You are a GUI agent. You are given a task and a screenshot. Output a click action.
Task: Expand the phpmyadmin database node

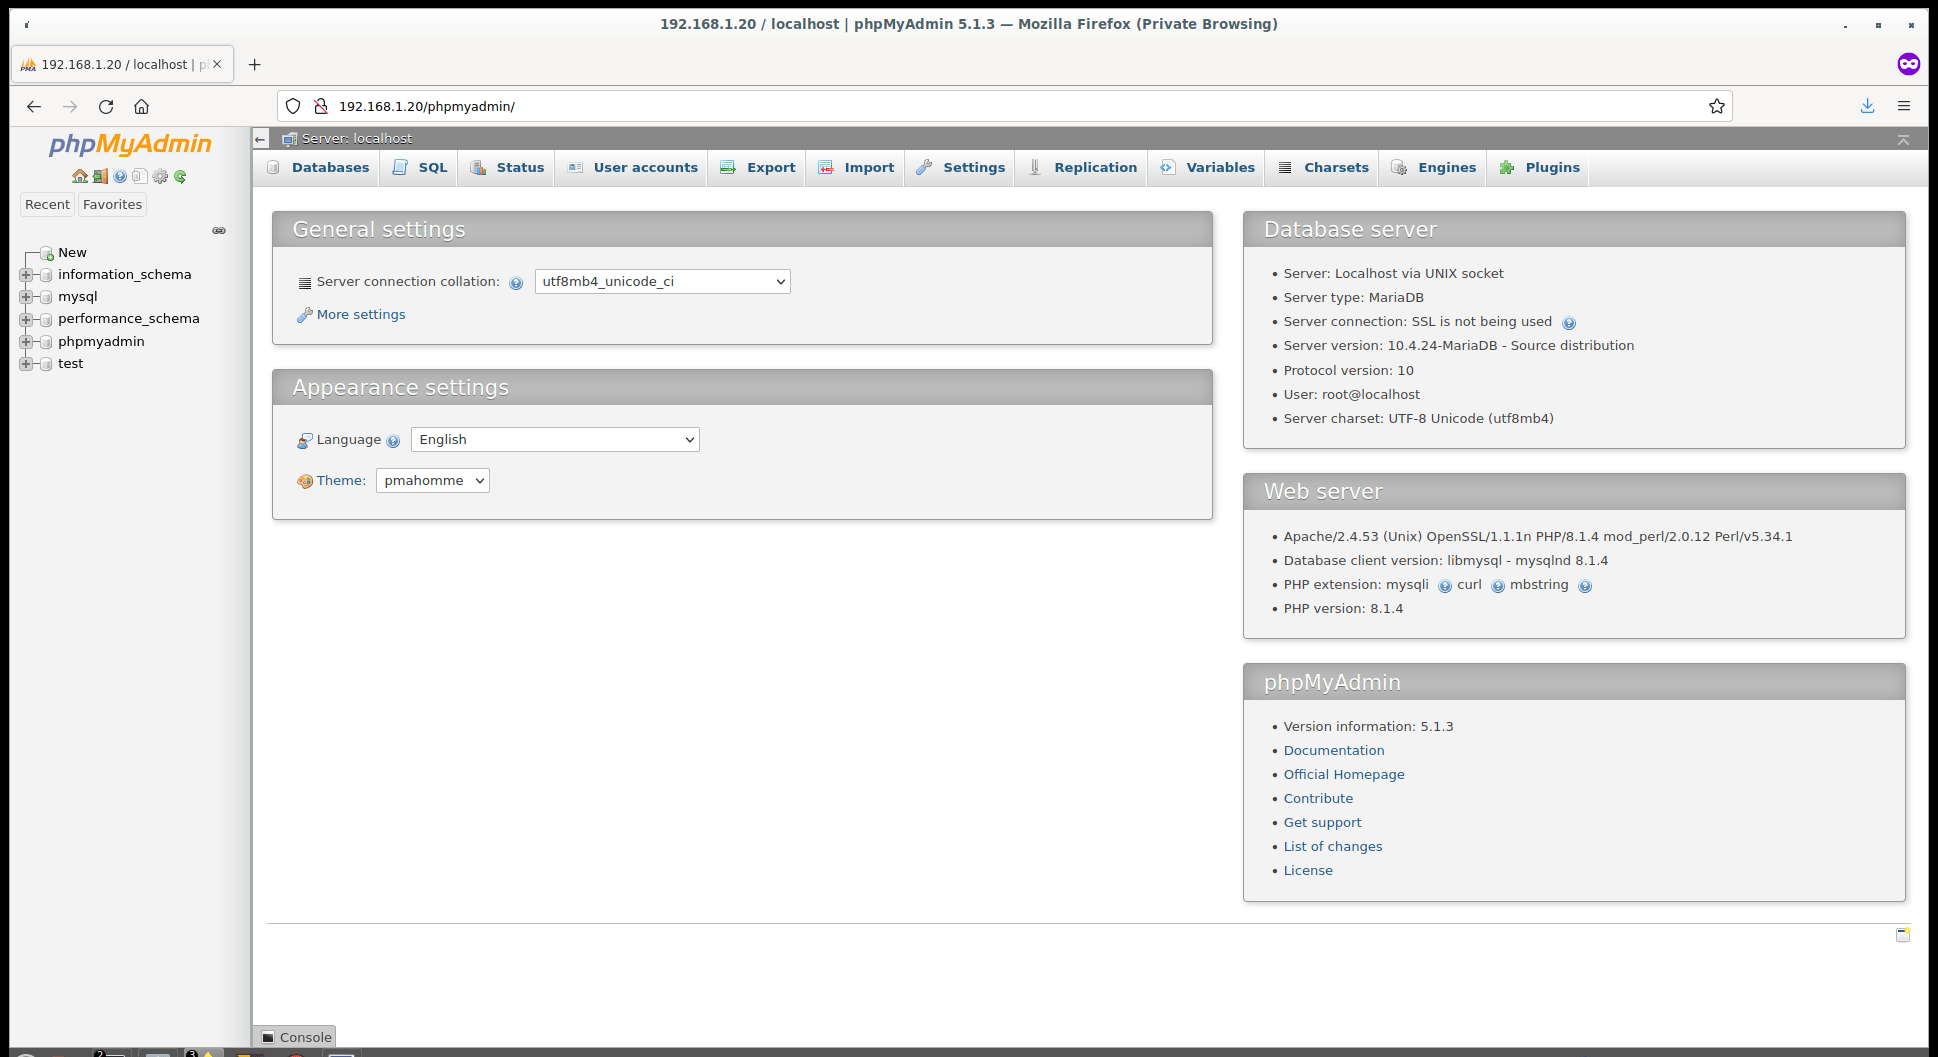point(26,342)
